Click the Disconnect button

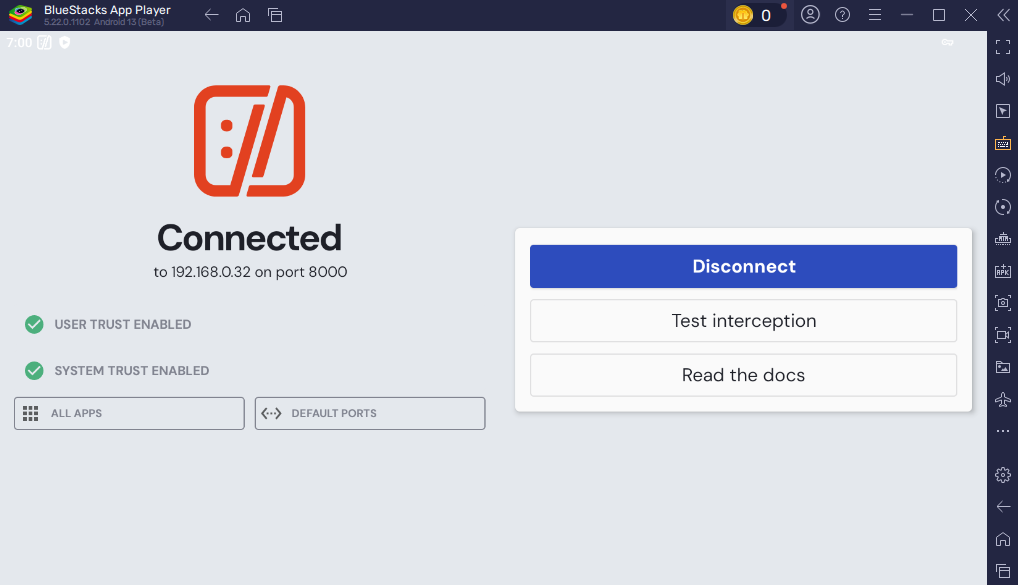[743, 266]
